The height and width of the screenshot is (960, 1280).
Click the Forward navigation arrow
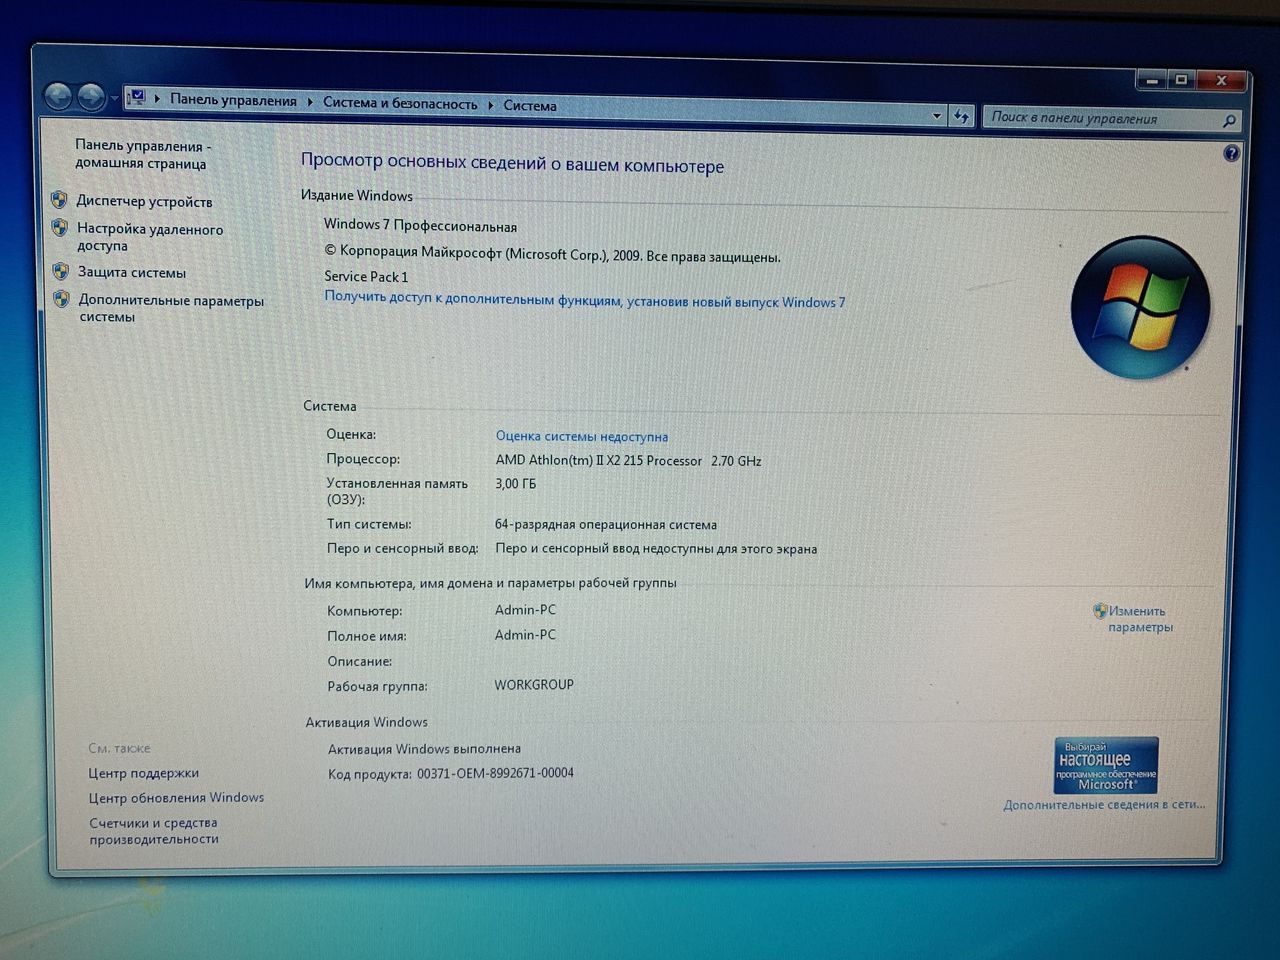(91, 97)
